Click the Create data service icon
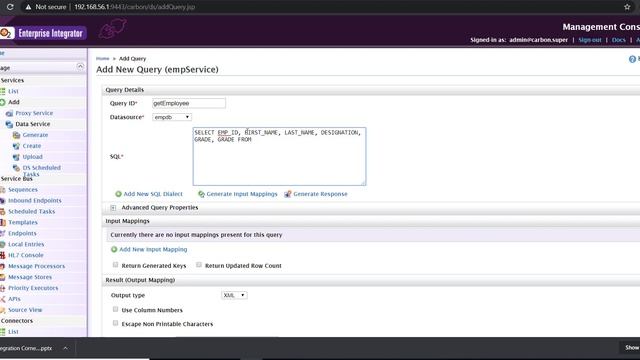This screenshot has width=640, height=360. pyautogui.click(x=16, y=146)
